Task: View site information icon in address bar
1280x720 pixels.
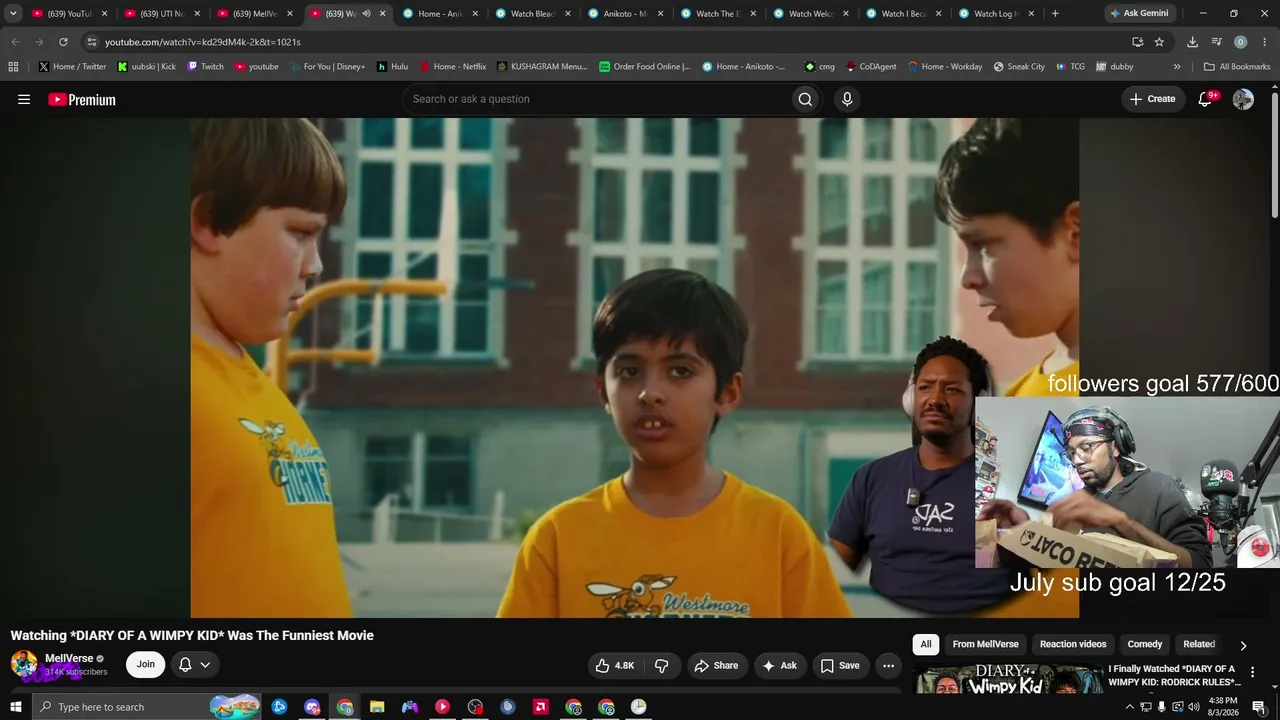Action: pos(92,42)
